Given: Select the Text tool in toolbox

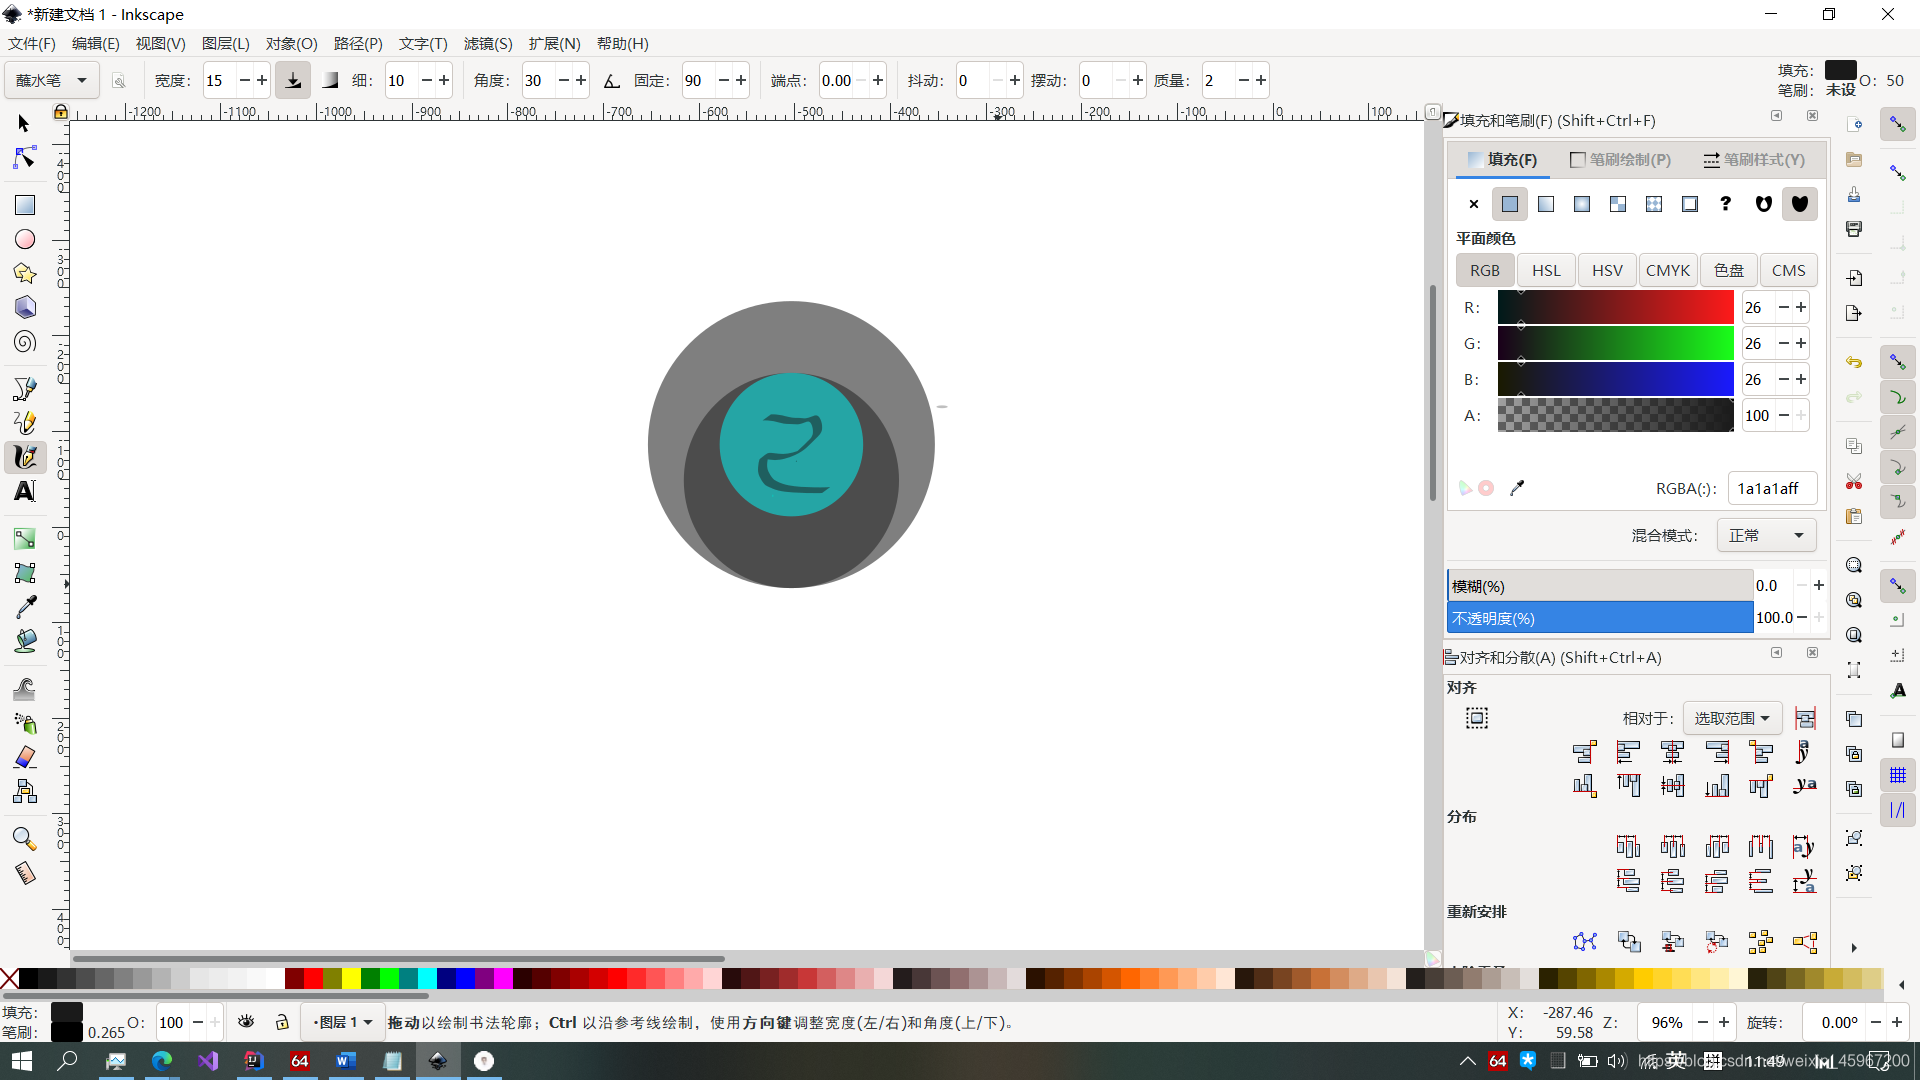Looking at the screenshot, I should [x=25, y=491].
